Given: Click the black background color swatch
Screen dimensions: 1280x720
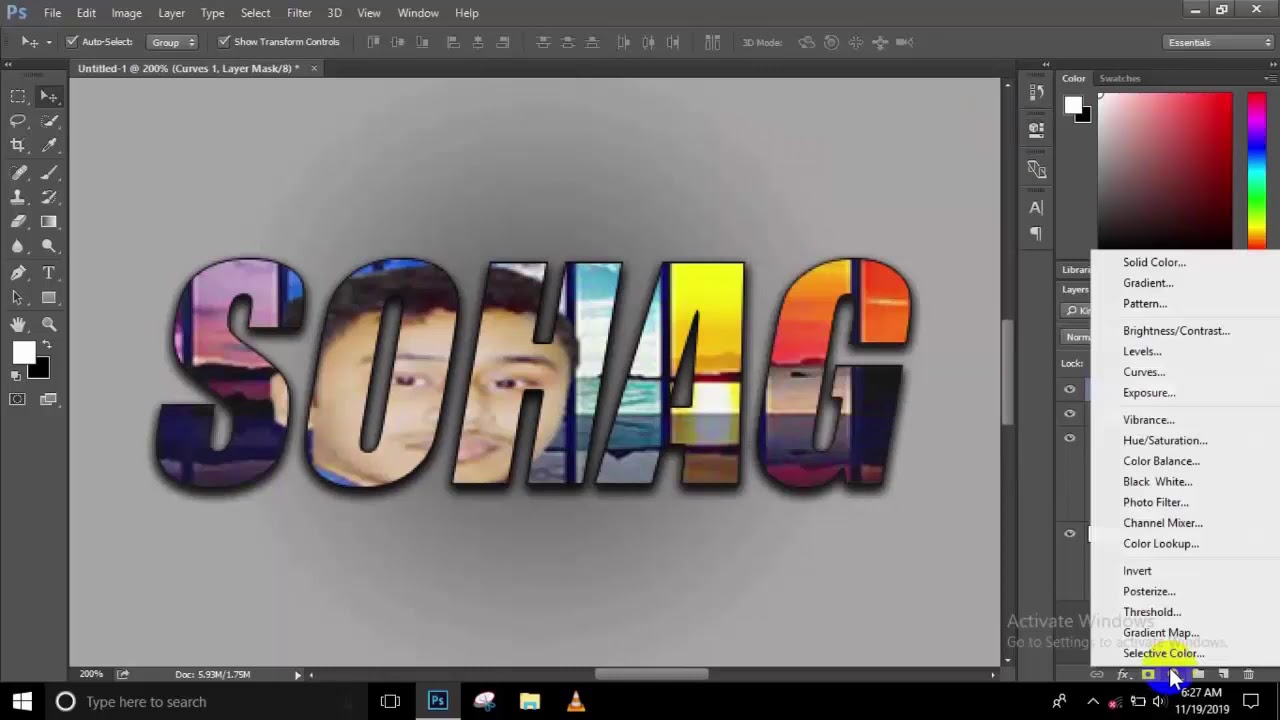Looking at the screenshot, I should click(41, 370).
